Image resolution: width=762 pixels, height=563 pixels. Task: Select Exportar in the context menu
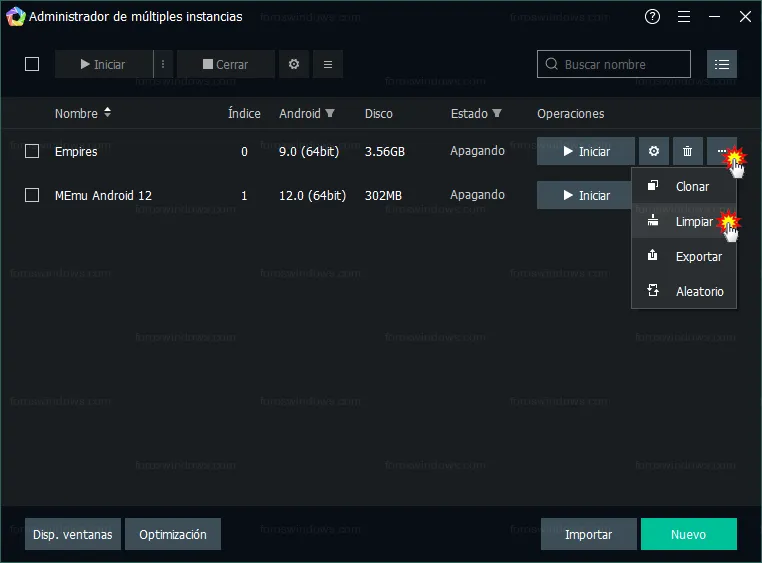[x=698, y=257]
